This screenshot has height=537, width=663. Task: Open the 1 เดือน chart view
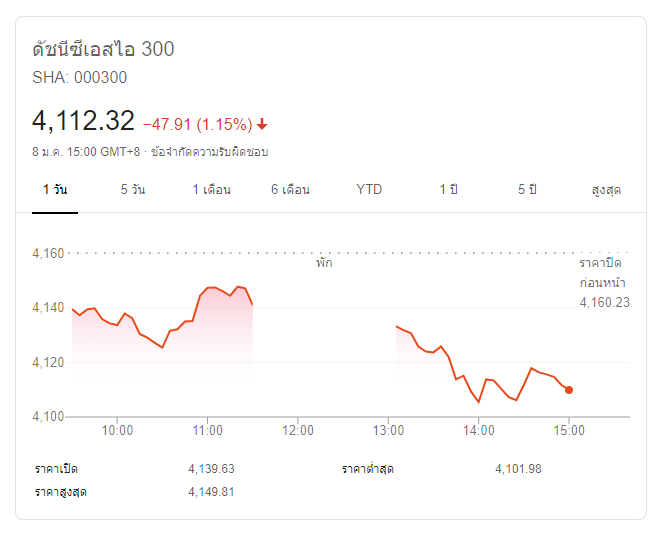(212, 189)
